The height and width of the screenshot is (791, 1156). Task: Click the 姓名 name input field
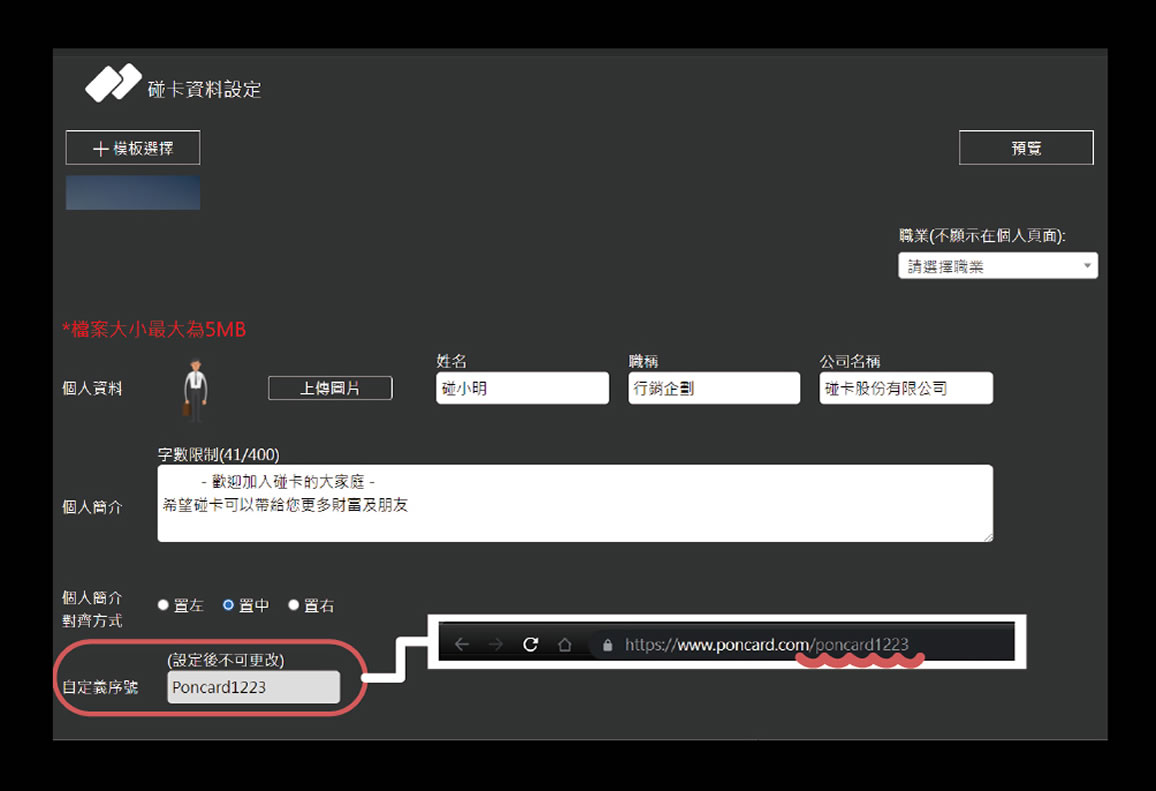coord(522,388)
